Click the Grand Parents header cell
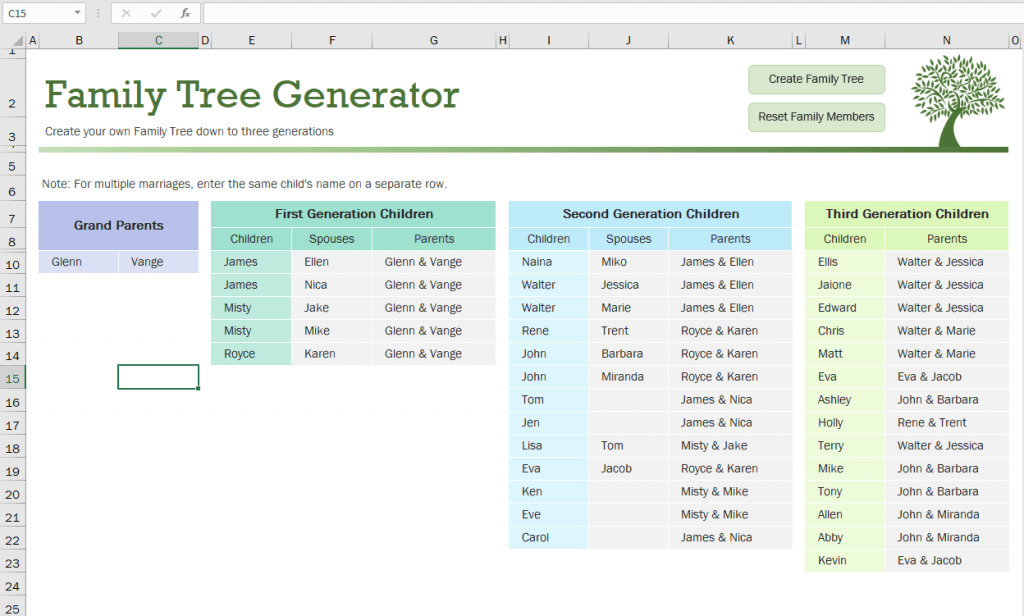This screenshot has height=616, width=1024. pos(118,225)
